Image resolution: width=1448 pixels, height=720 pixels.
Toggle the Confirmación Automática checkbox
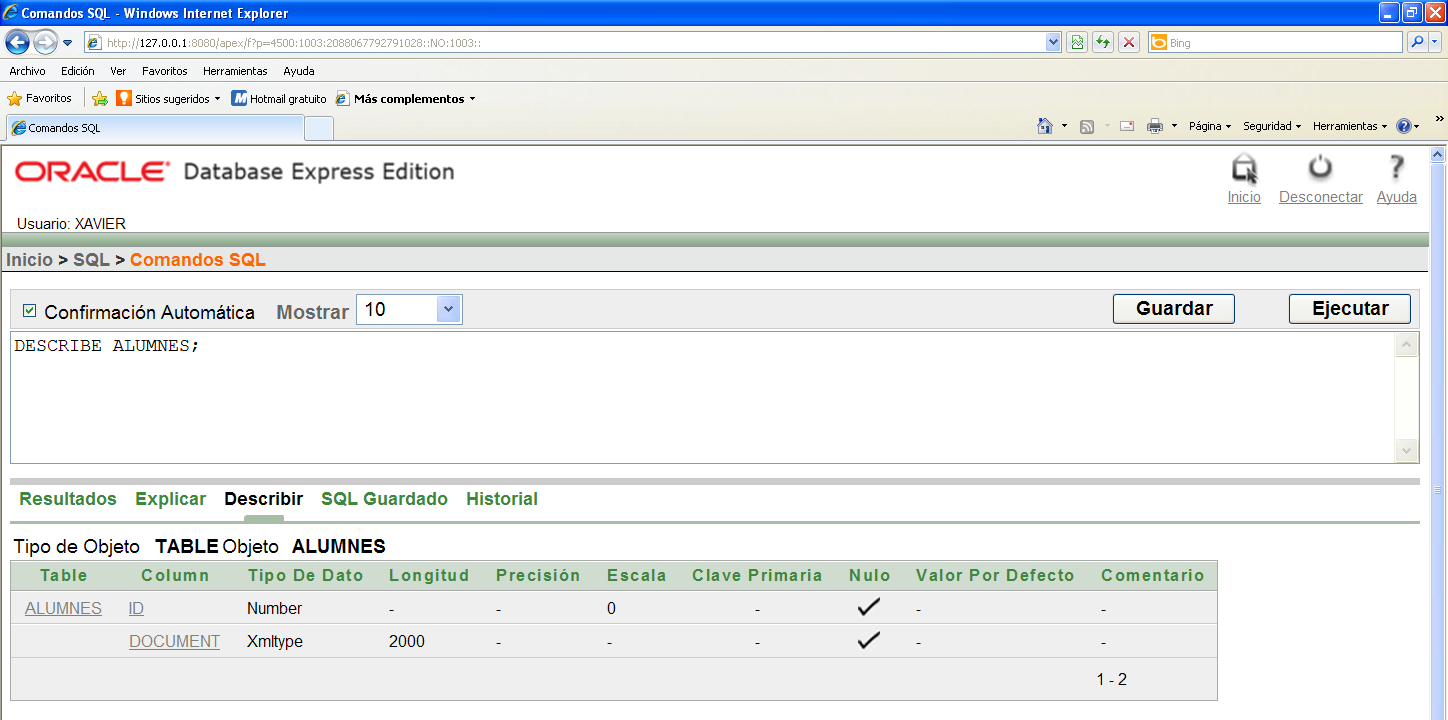click(29, 311)
